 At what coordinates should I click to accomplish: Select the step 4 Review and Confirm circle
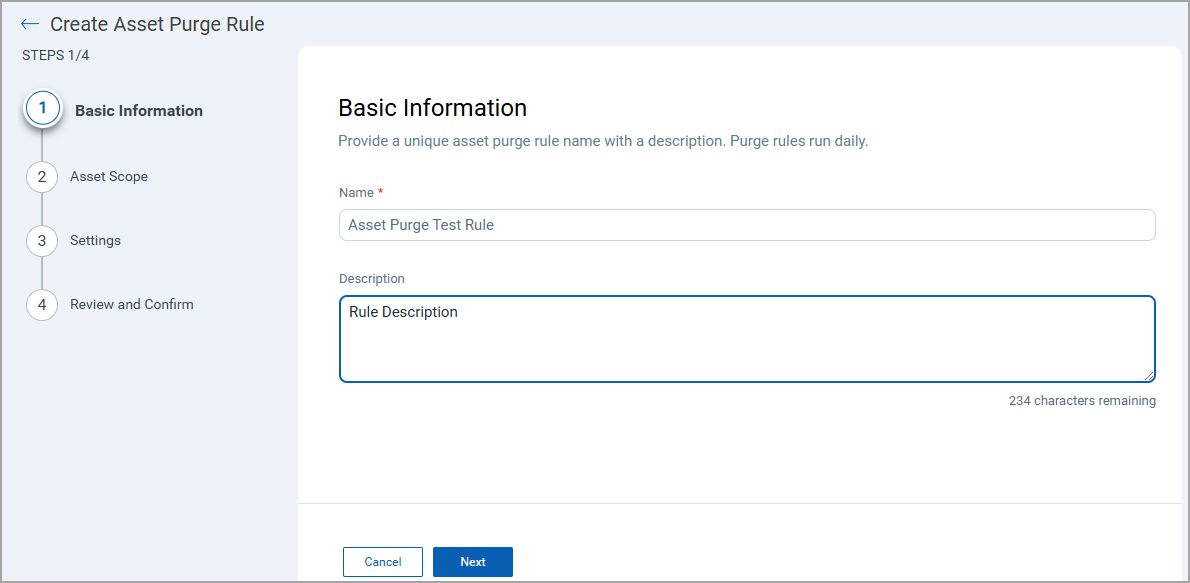tap(42, 304)
